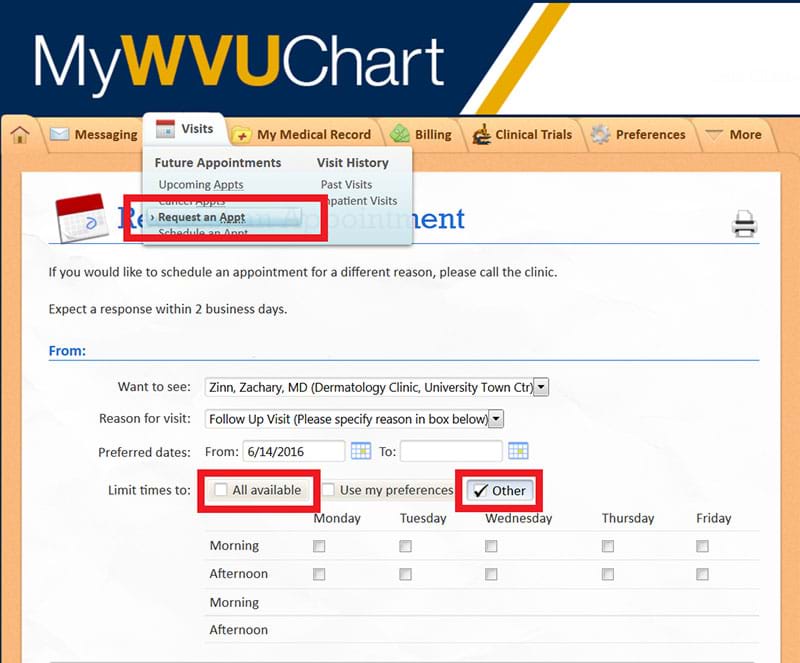The image size is (800, 663).
Task: Enable Use my preferences checkbox
Action: (329, 490)
